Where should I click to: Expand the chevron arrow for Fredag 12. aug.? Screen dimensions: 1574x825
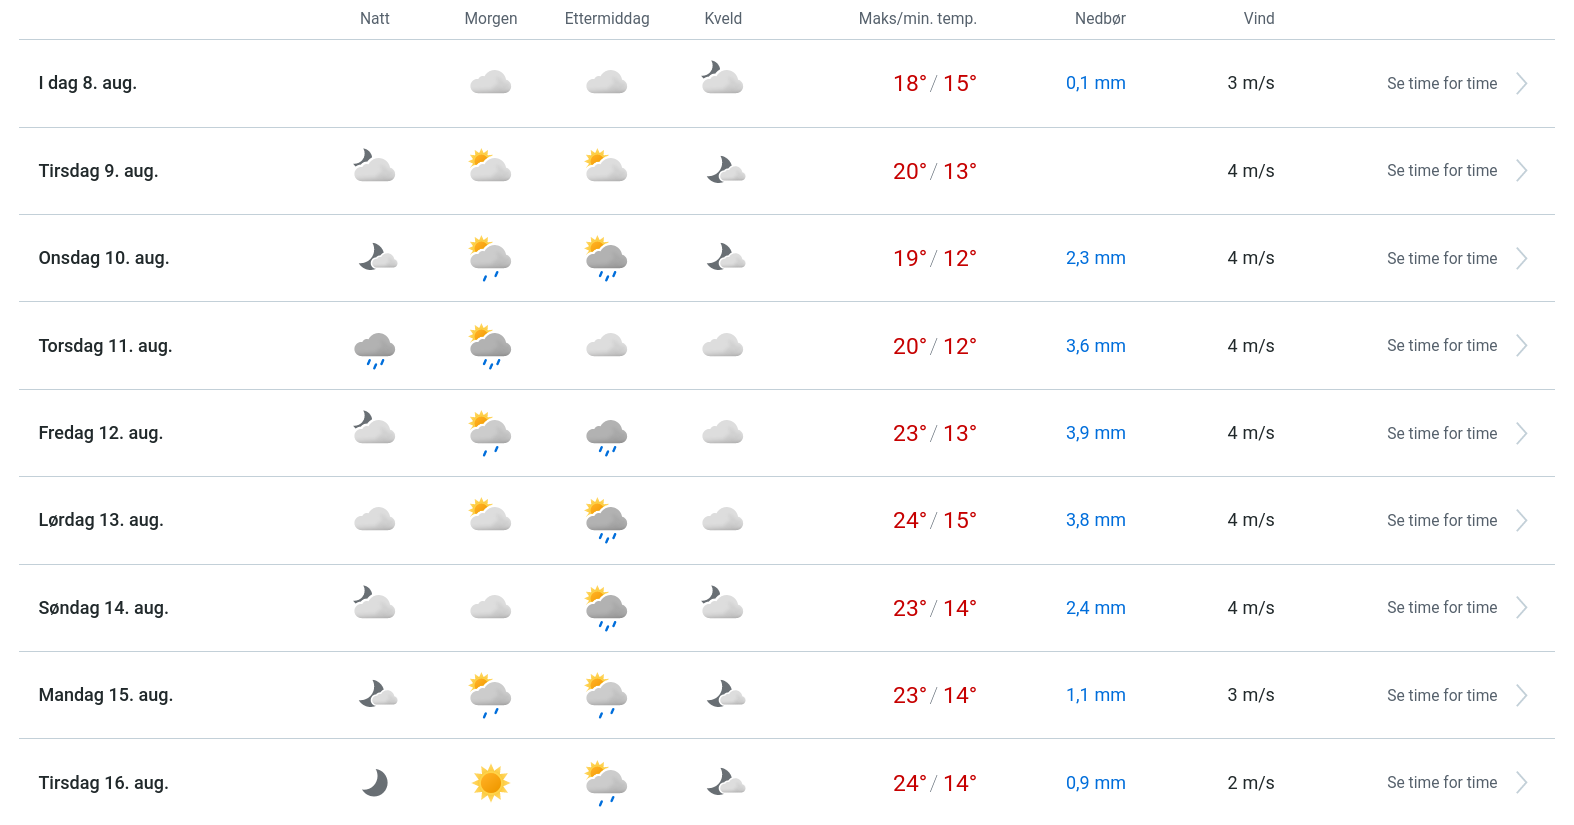(x=1521, y=433)
